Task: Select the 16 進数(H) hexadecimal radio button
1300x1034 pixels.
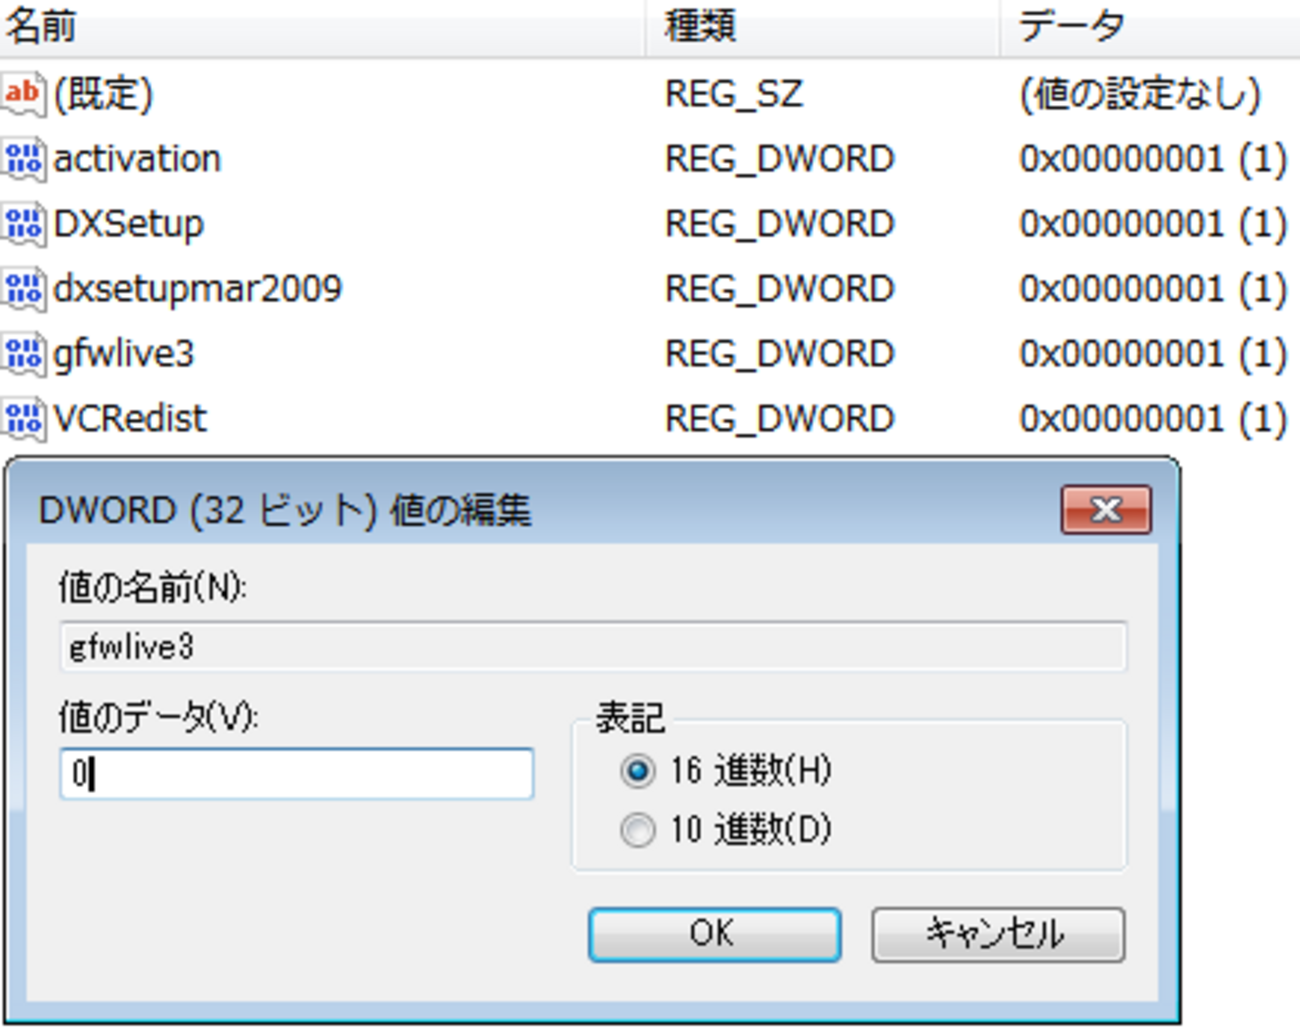Action: click(x=637, y=771)
